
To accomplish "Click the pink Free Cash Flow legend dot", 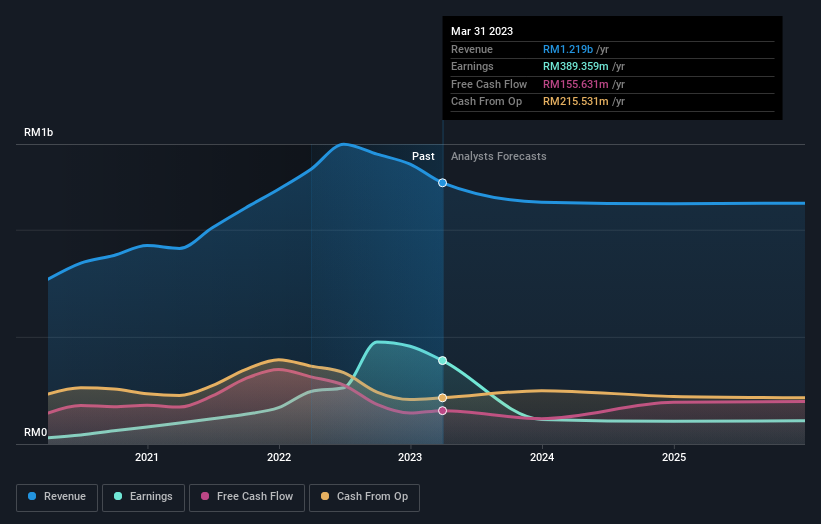I will point(205,496).
